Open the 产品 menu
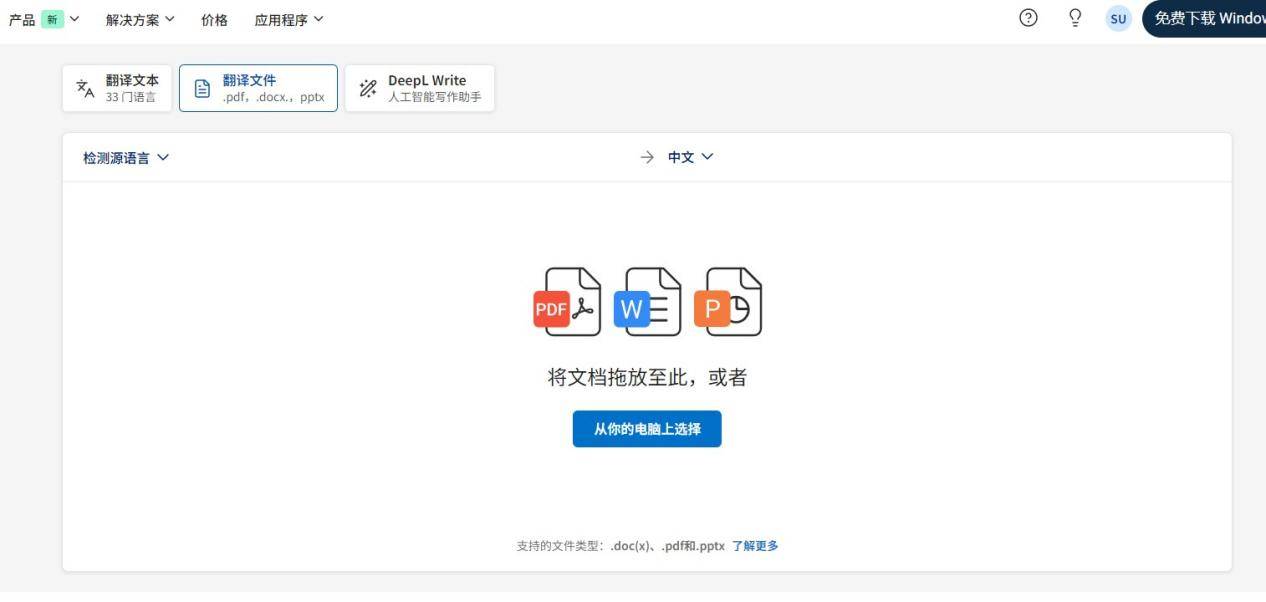The height and width of the screenshot is (602, 1266). (x=44, y=19)
